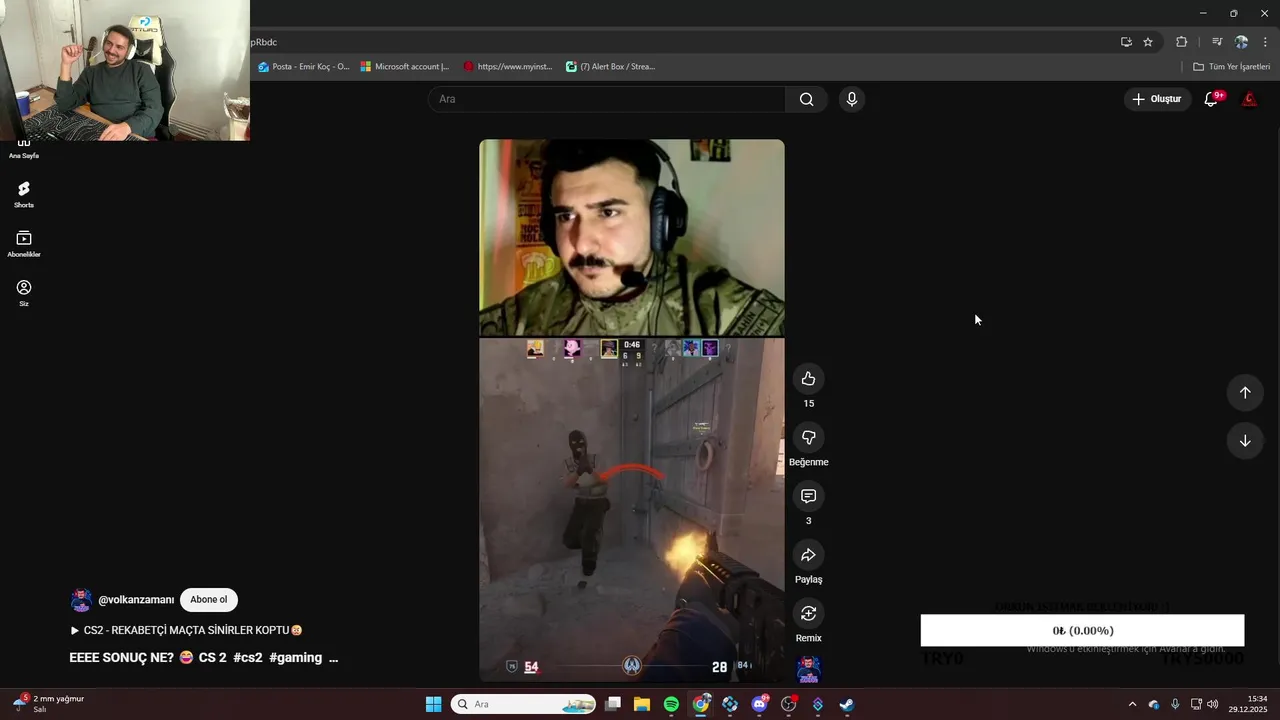
Task: Open the media controls icon in Chrome toolbar
Action: [x=1217, y=42]
